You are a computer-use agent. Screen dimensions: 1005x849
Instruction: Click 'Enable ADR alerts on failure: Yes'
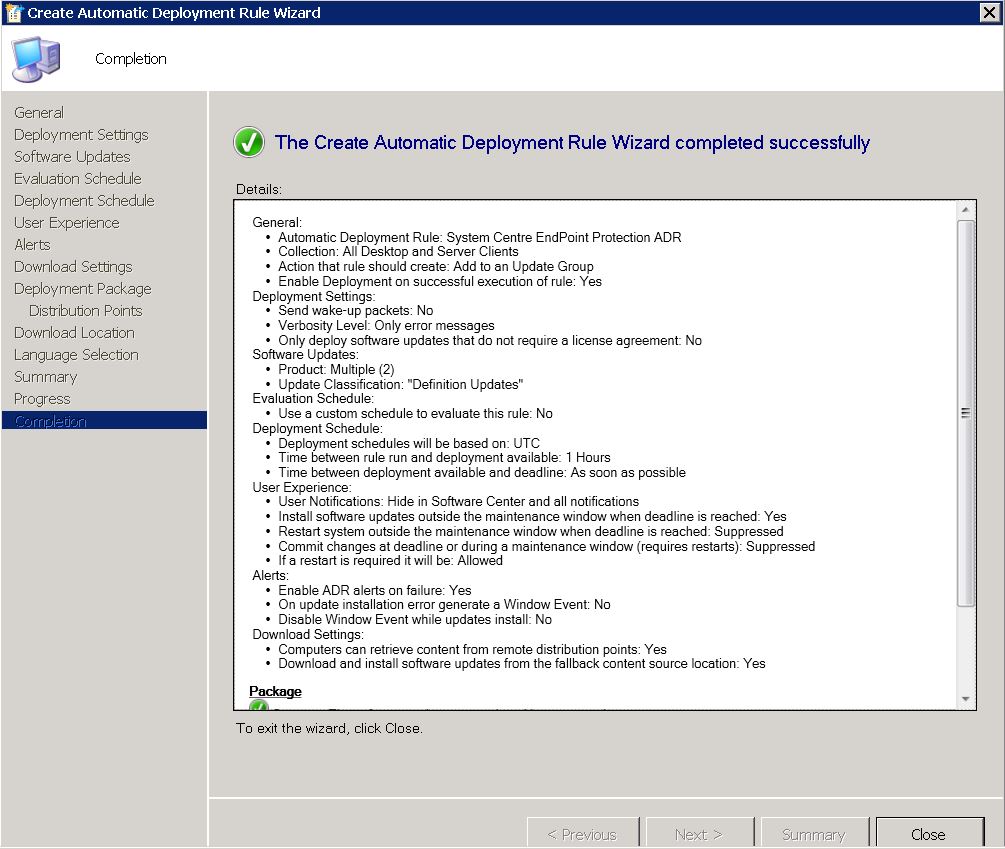(375, 590)
